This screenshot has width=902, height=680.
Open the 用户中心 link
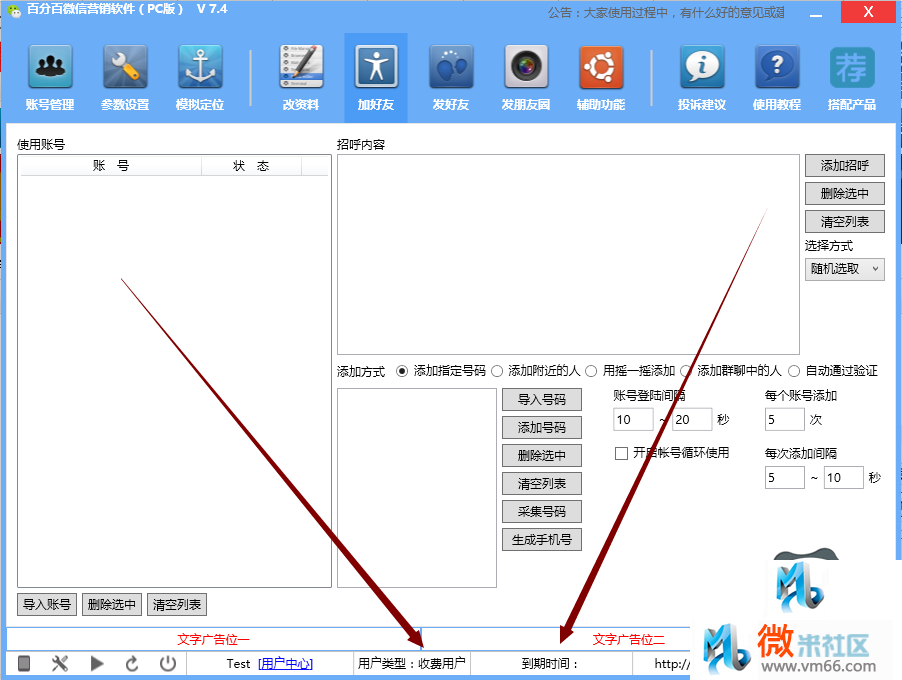[x=285, y=663]
